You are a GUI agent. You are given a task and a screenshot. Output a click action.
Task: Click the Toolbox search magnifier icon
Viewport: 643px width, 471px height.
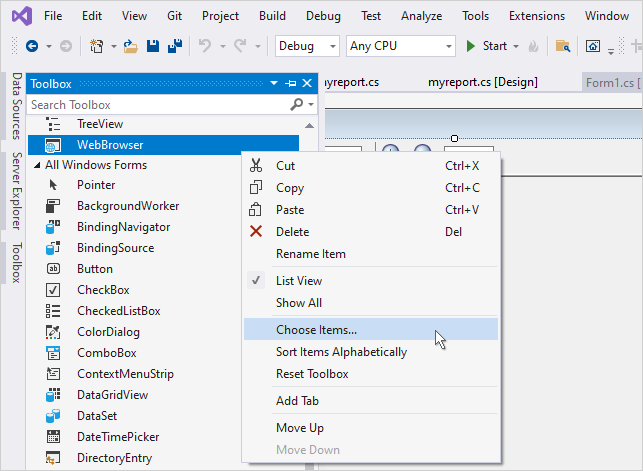(296, 104)
